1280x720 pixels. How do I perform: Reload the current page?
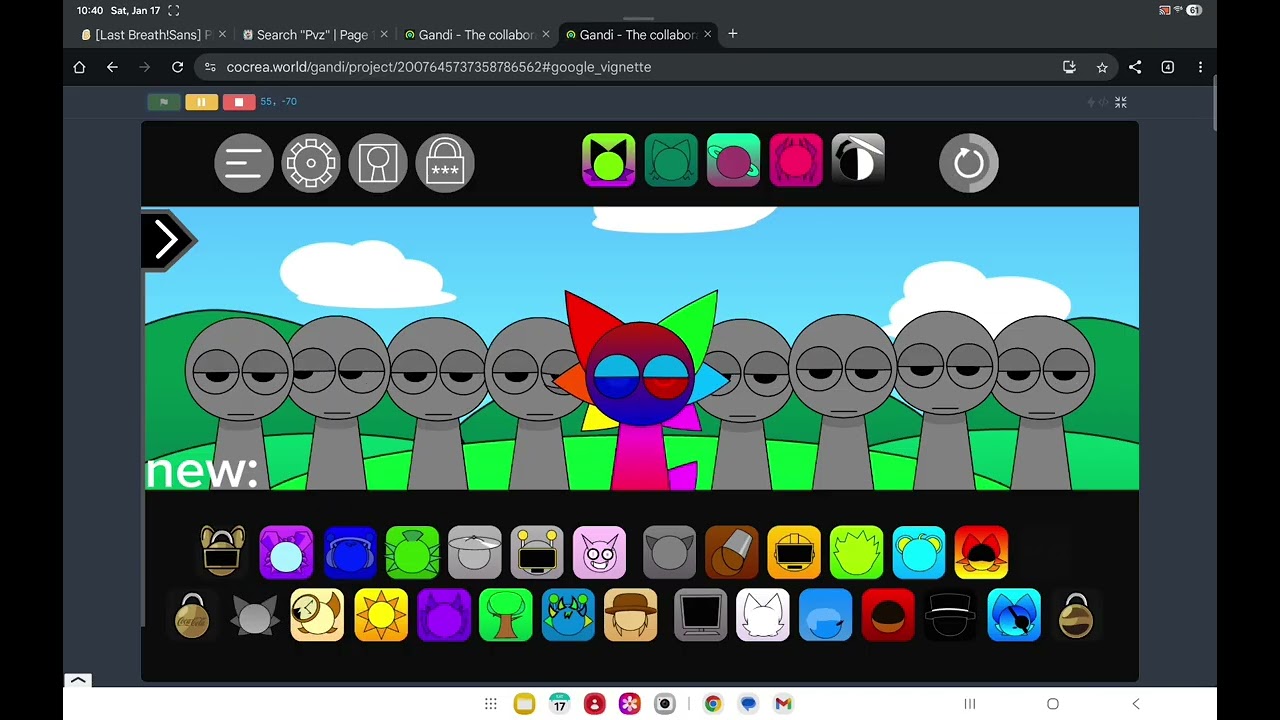tap(177, 67)
